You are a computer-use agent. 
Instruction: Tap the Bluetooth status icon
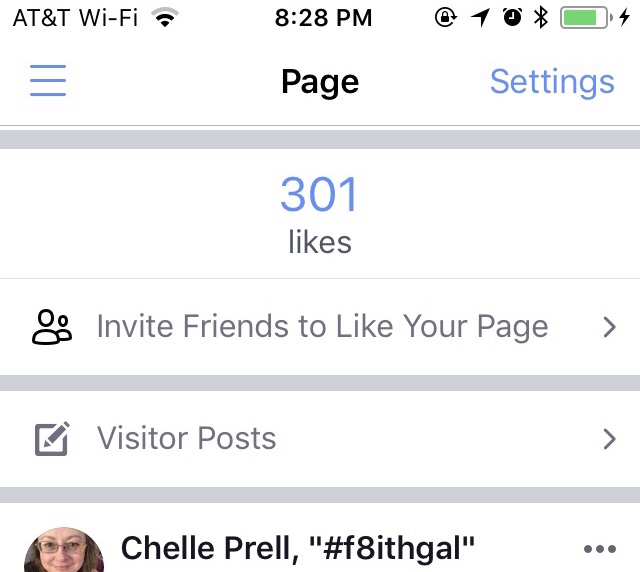tap(541, 17)
